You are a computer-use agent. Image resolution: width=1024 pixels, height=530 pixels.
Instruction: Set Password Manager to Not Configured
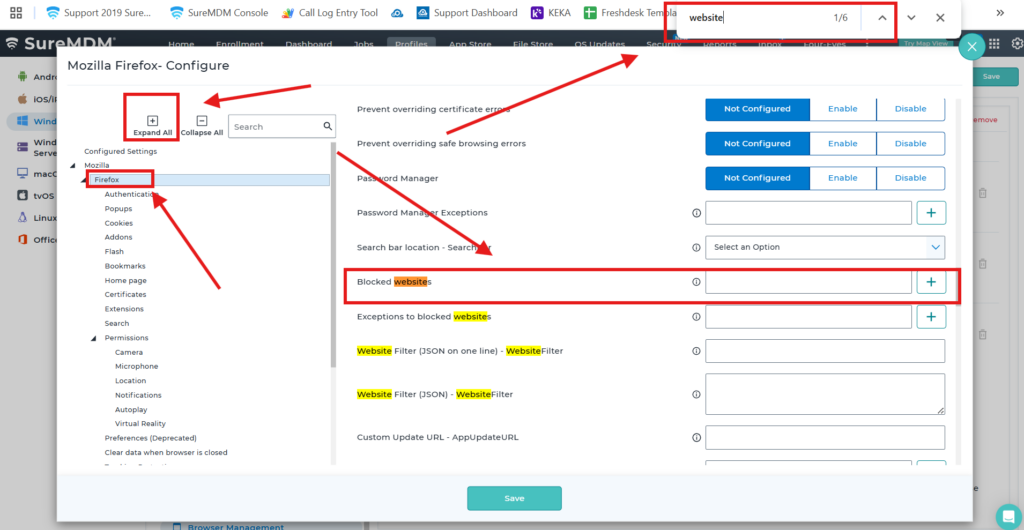(758, 178)
